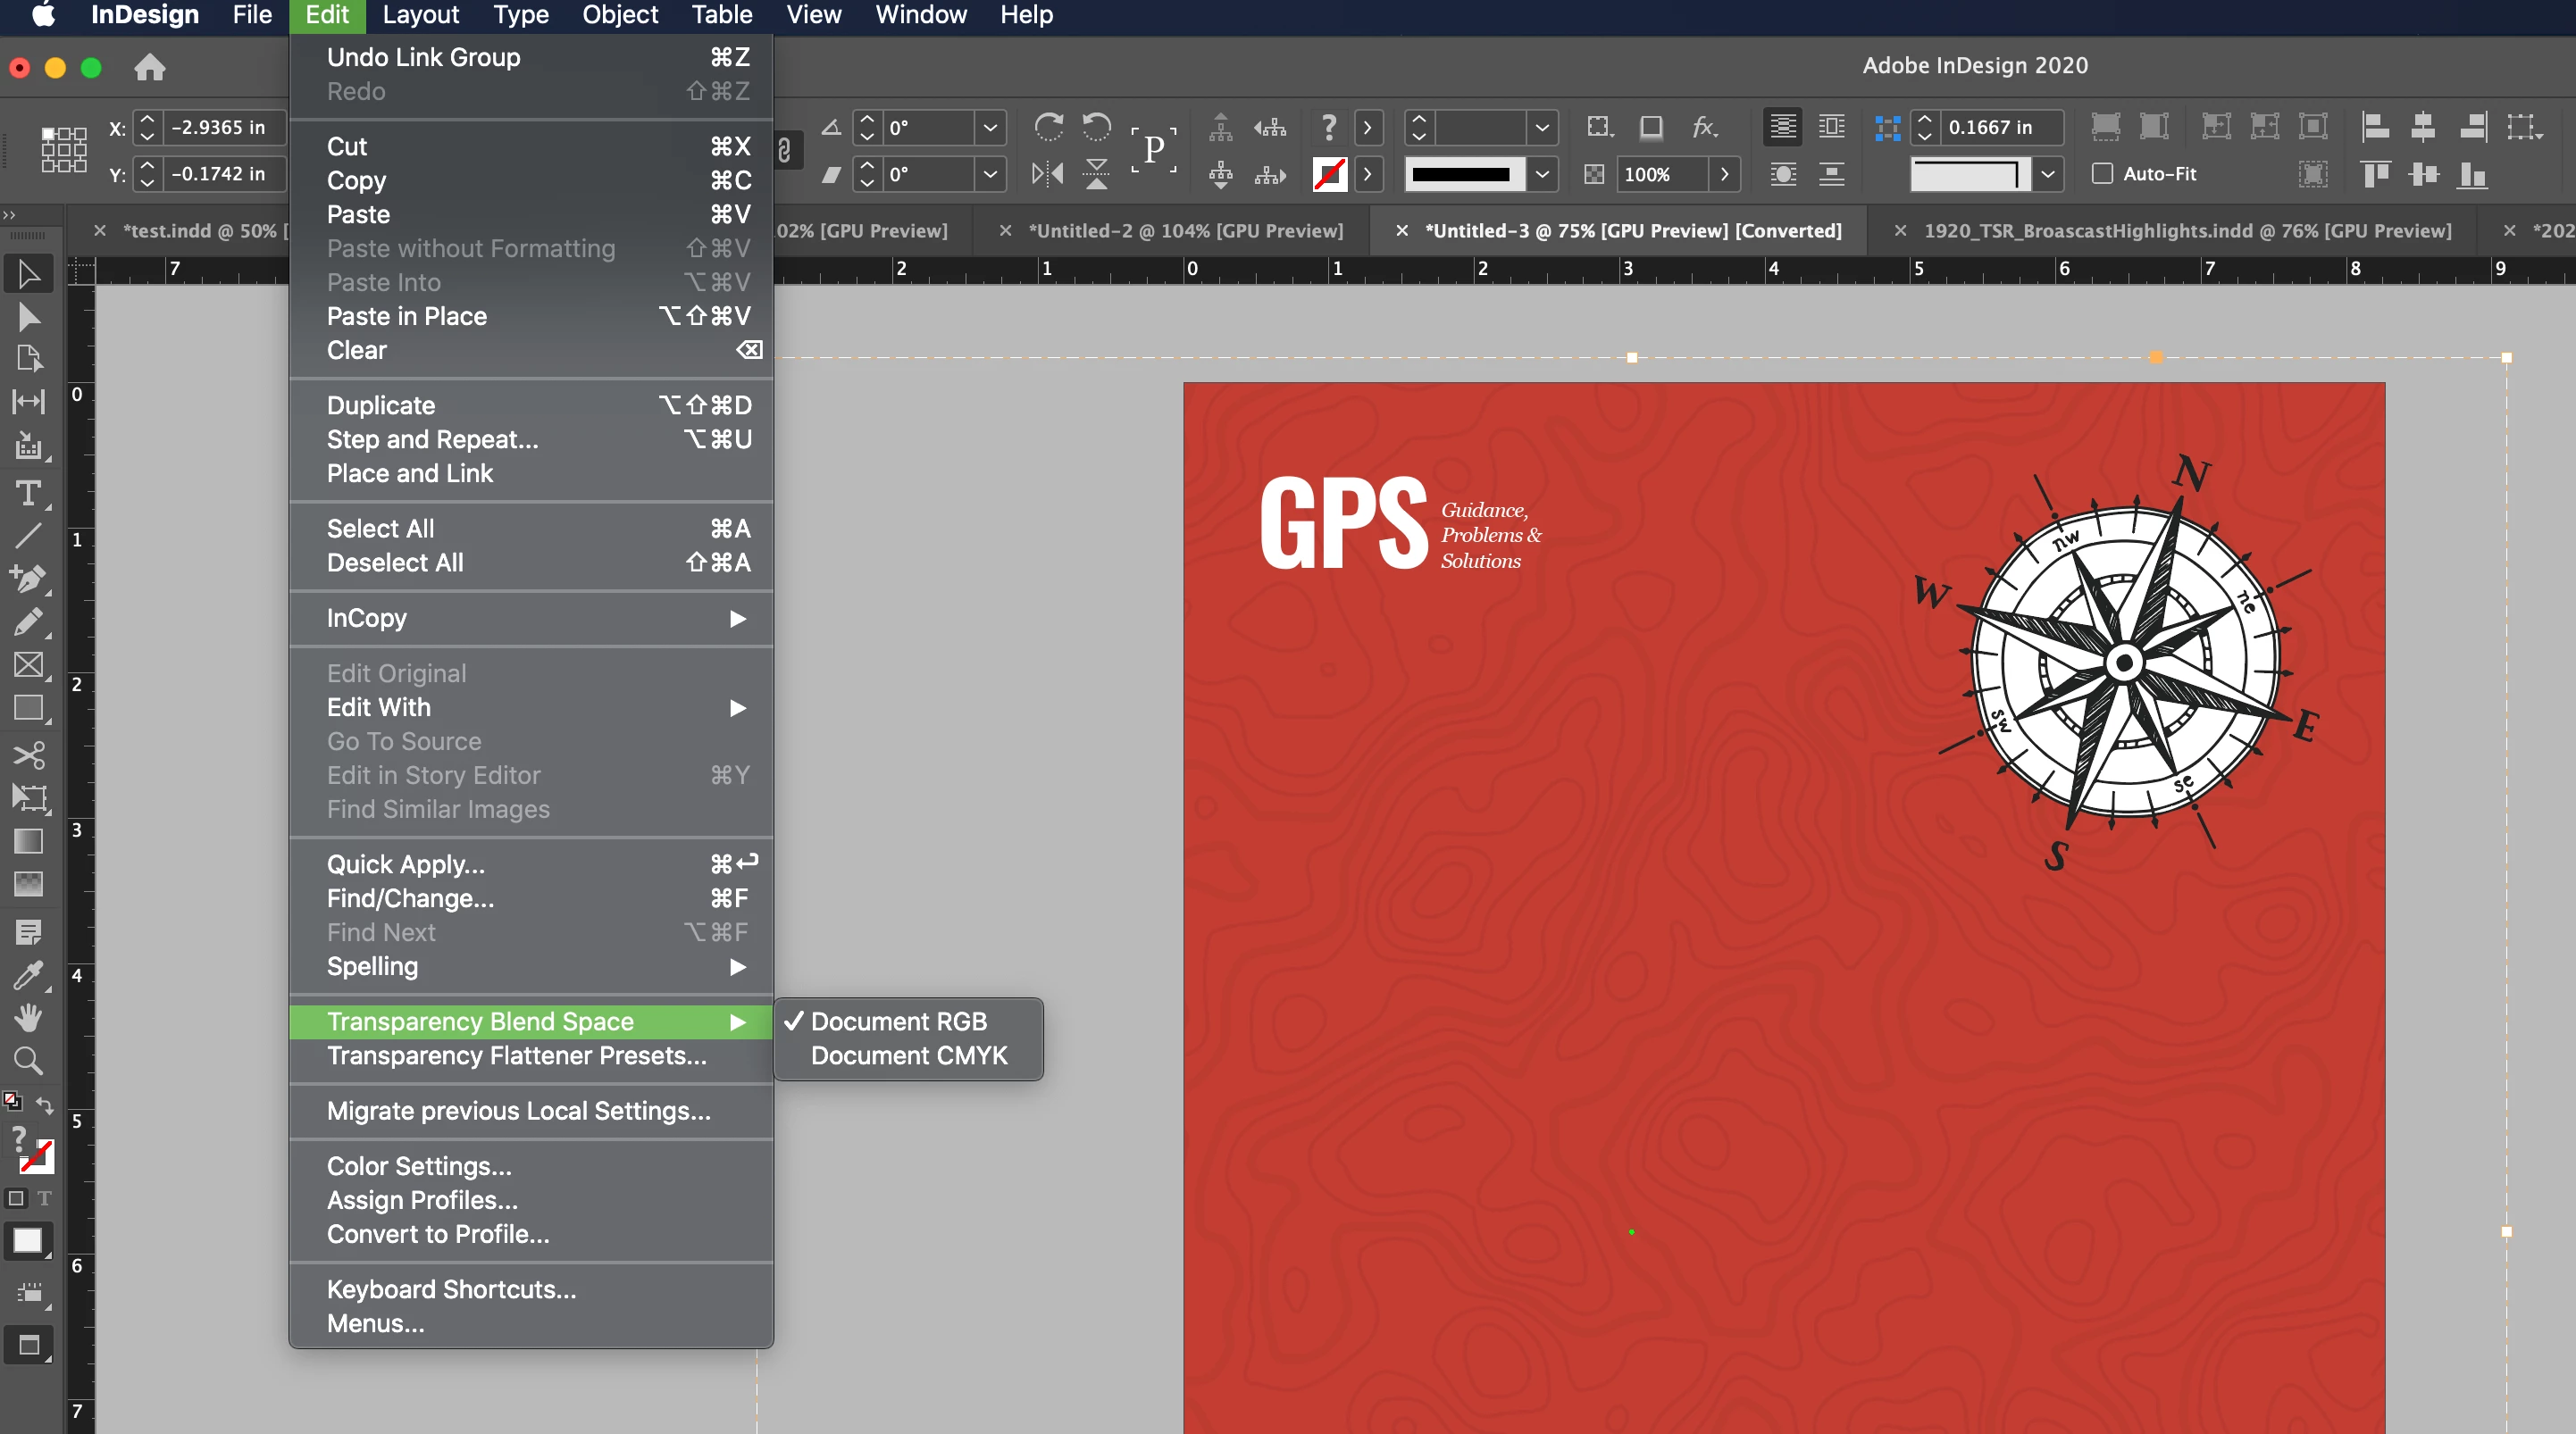Open the opacity 100% dropdown arrow
The image size is (2576, 1434).
[1724, 174]
